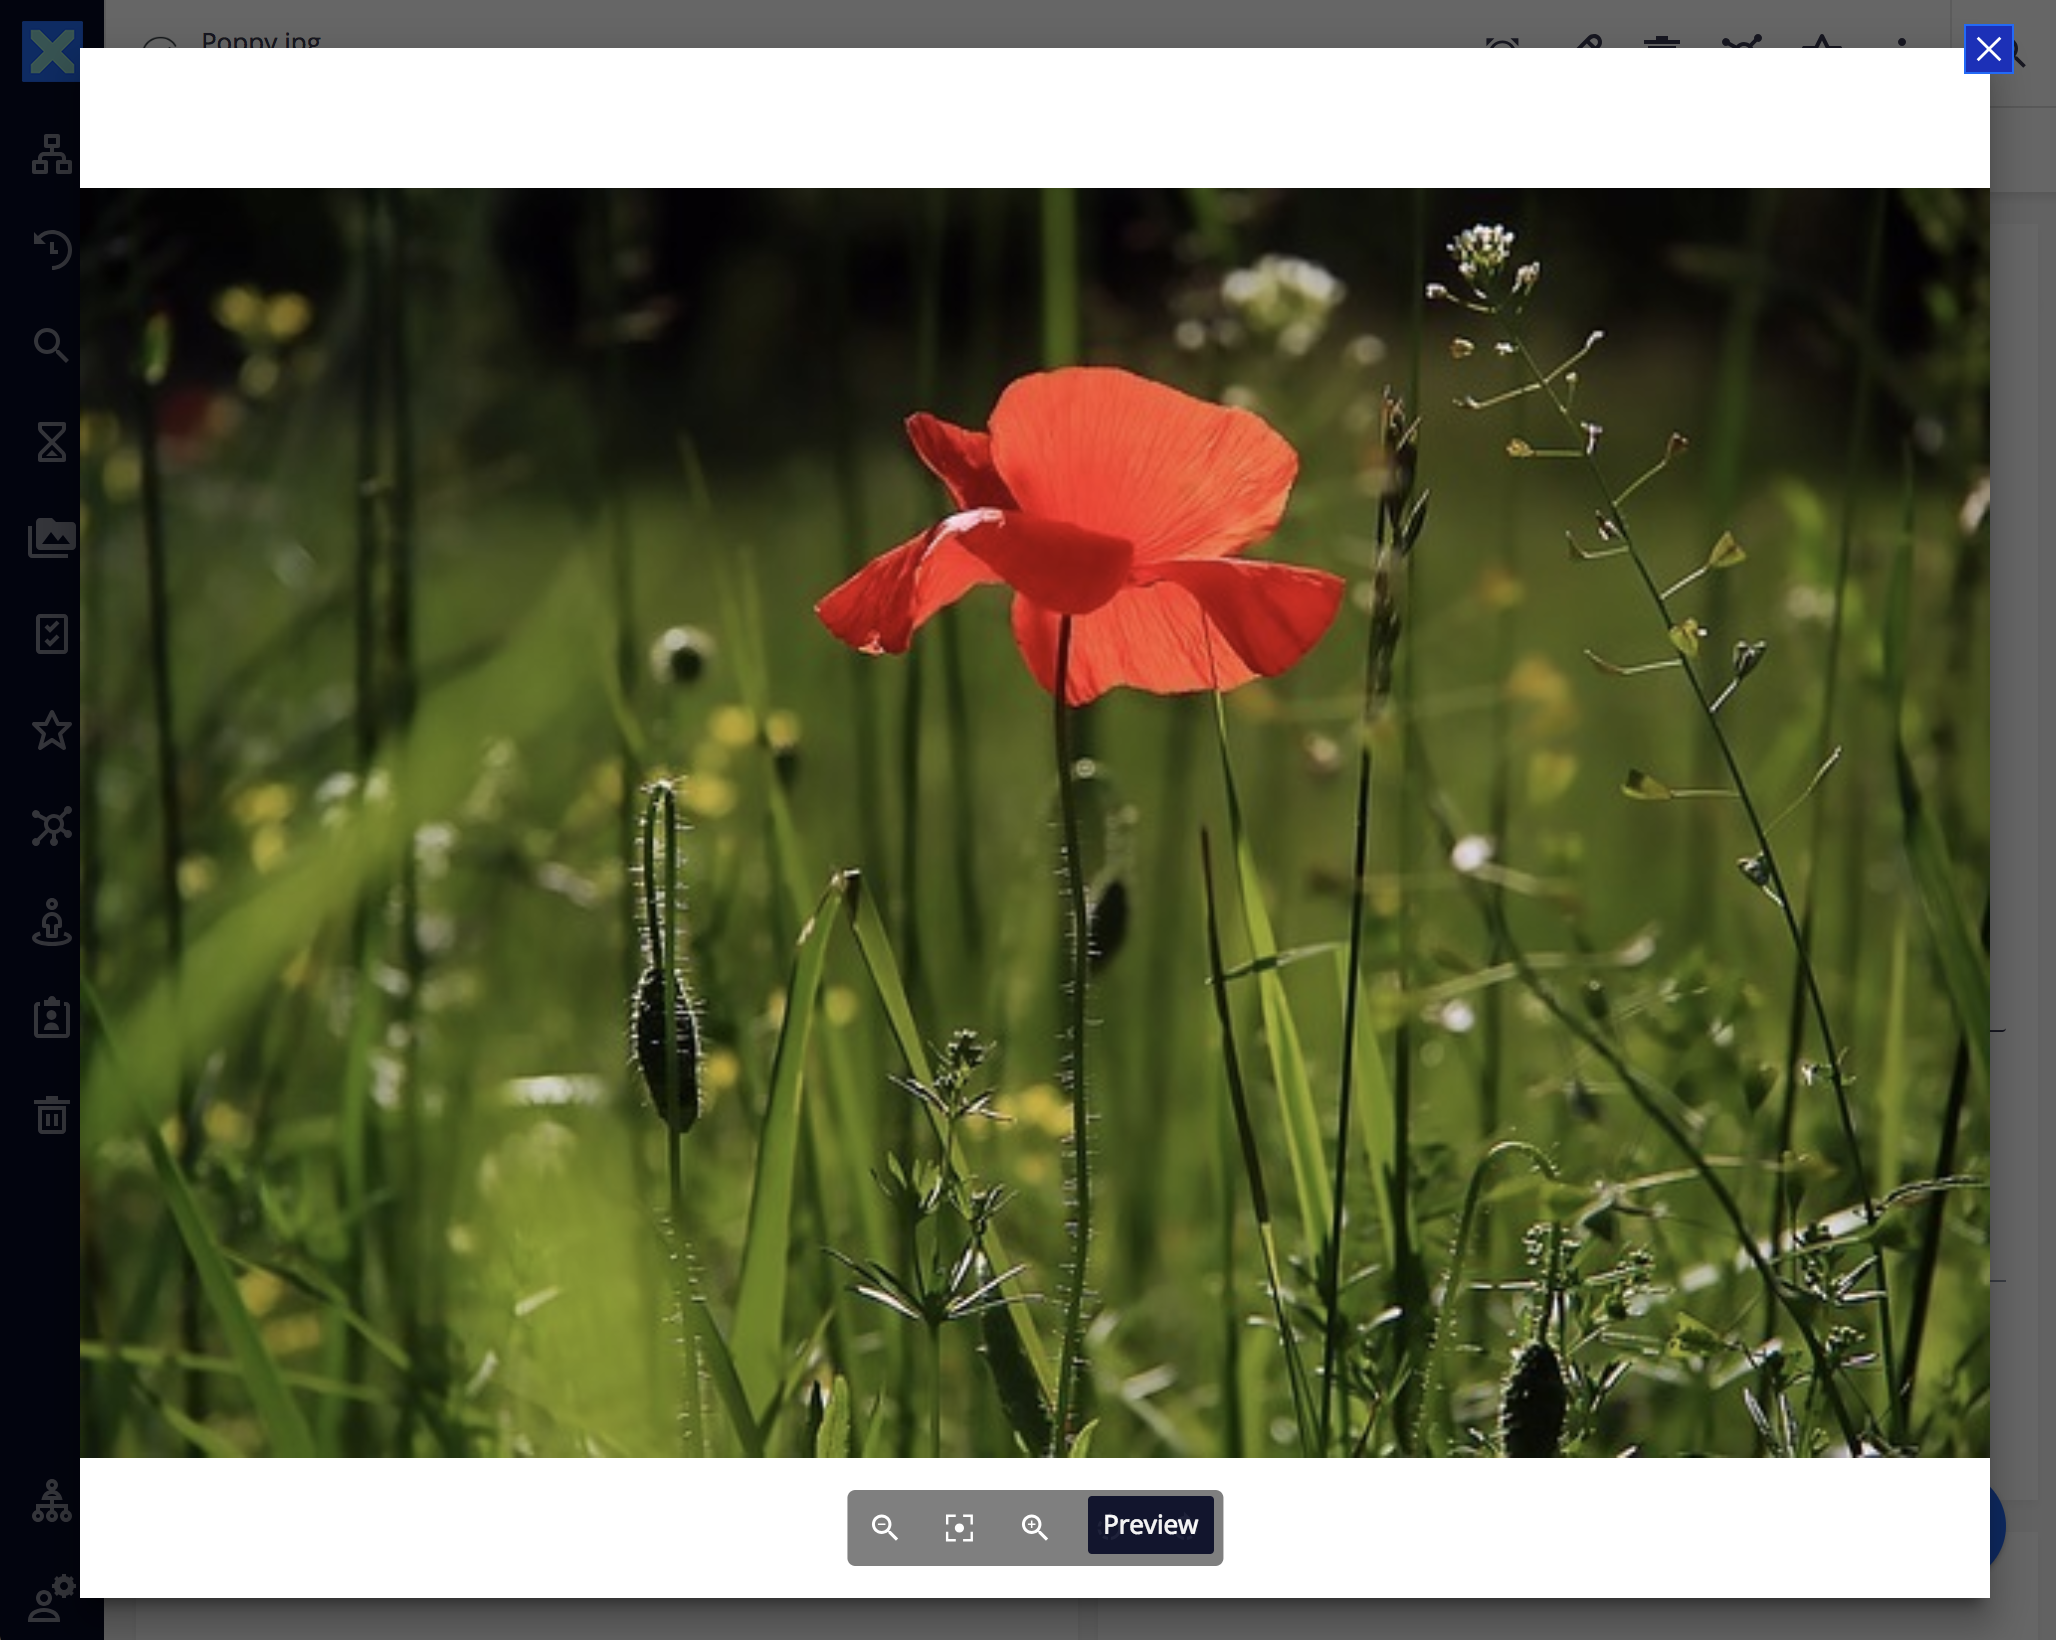Image resolution: width=2056 pixels, height=1640 pixels.
Task: Open recently viewed history in the sidebar
Action: [x=52, y=249]
